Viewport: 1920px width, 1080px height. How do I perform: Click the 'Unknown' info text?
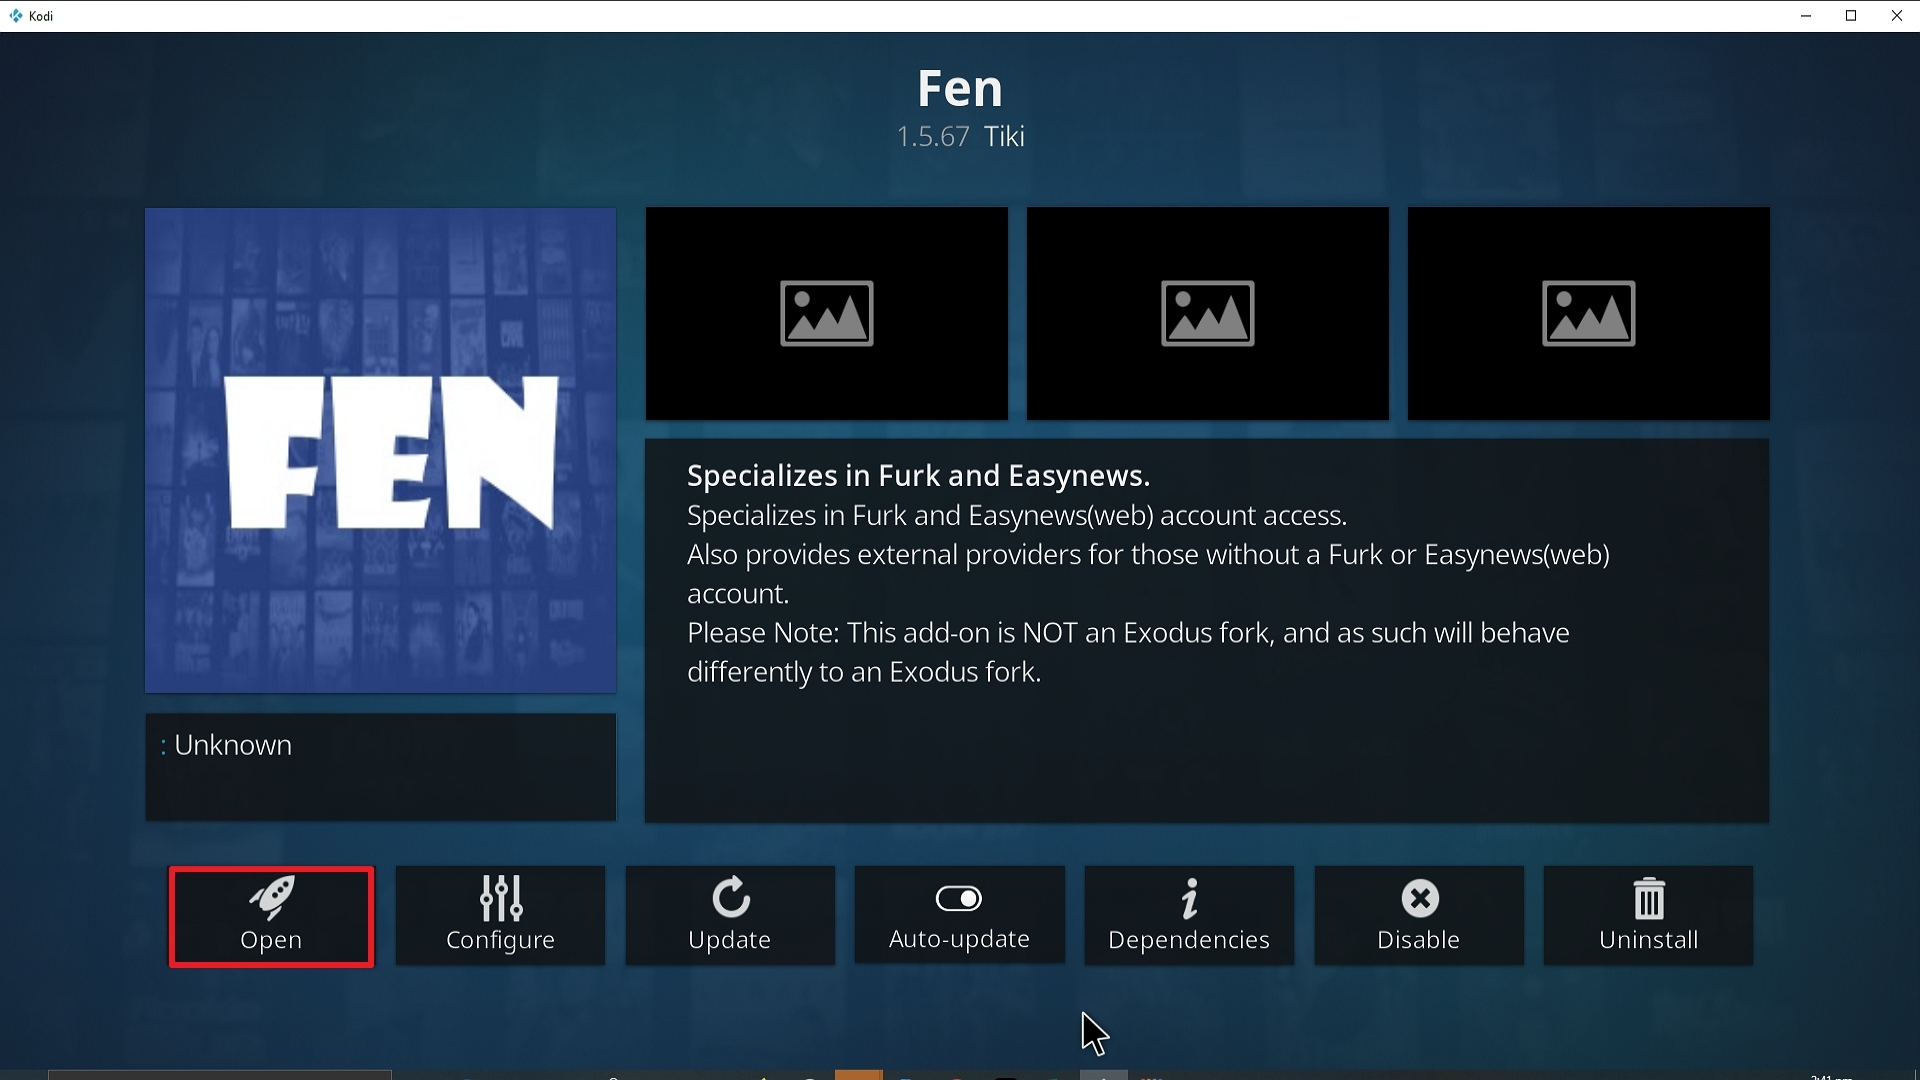[233, 745]
